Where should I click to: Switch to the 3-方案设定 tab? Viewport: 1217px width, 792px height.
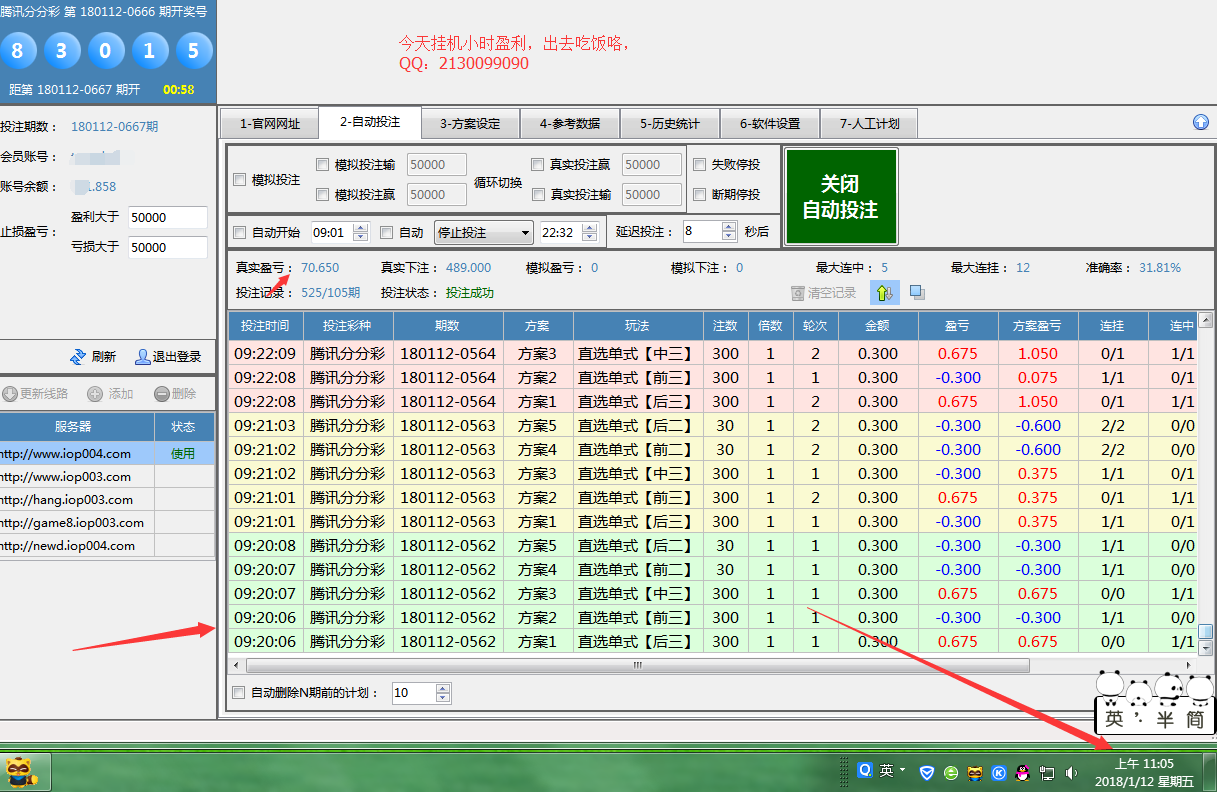tap(470, 124)
